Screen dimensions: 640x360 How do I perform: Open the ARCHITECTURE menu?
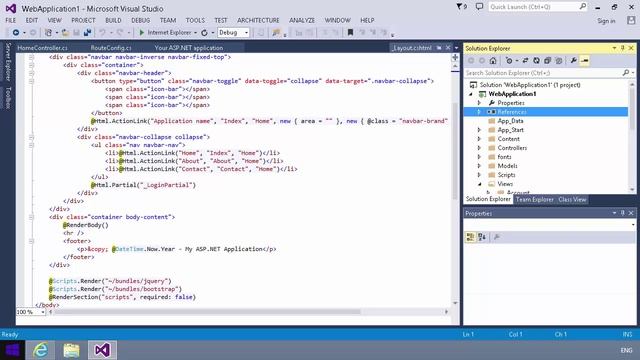[x=258, y=20]
